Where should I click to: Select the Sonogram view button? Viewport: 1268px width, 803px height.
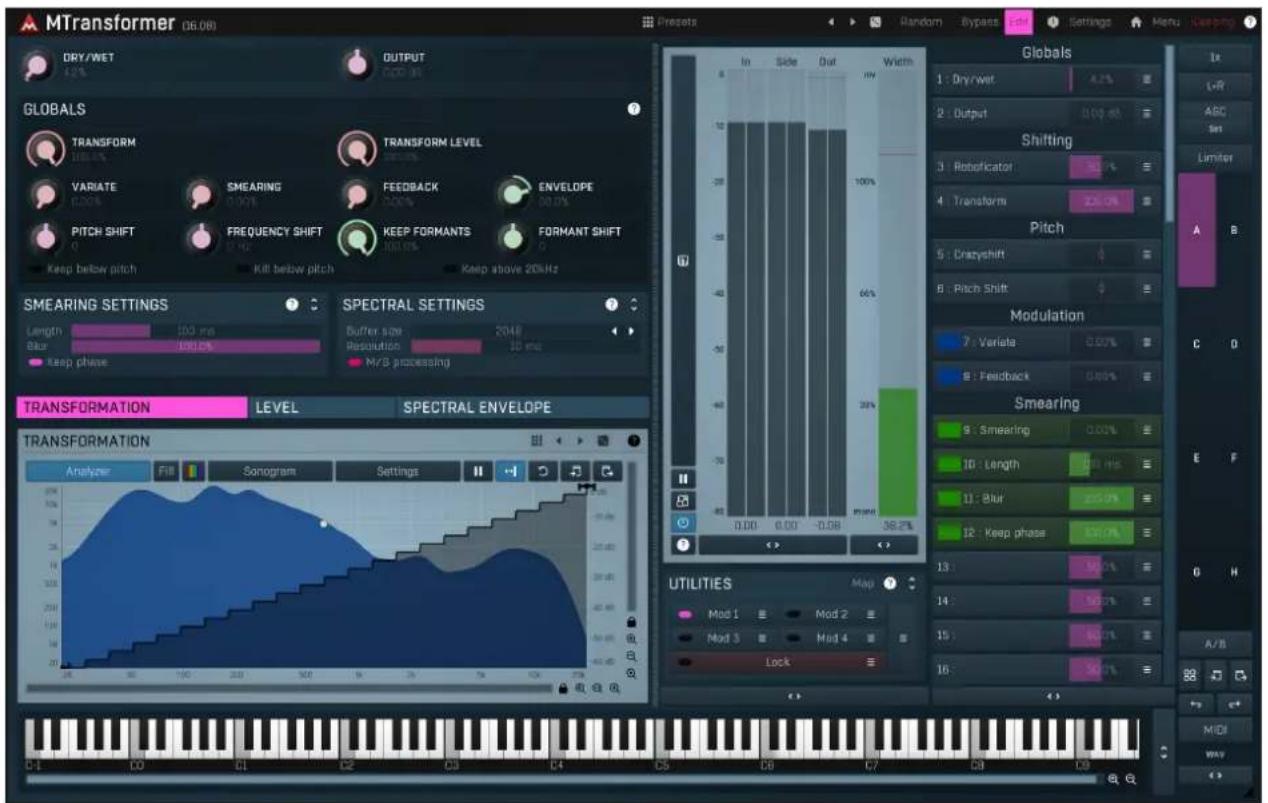(x=270, y=471)
